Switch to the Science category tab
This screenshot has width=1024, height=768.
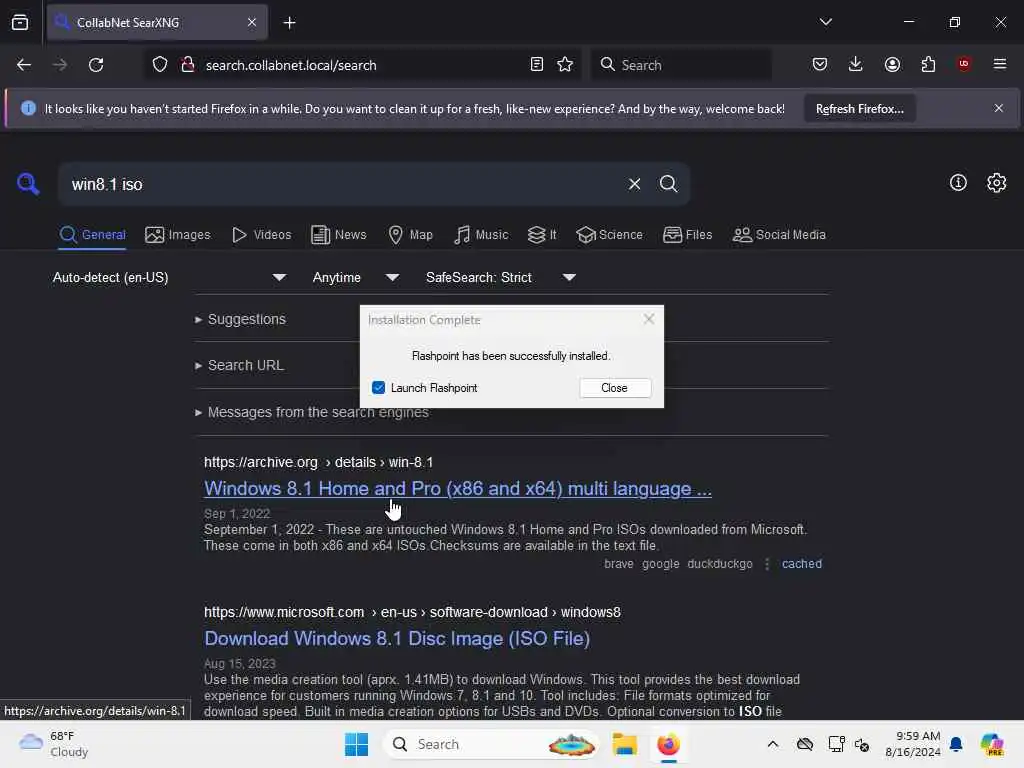pyautogui.click(x=609, y=235)
